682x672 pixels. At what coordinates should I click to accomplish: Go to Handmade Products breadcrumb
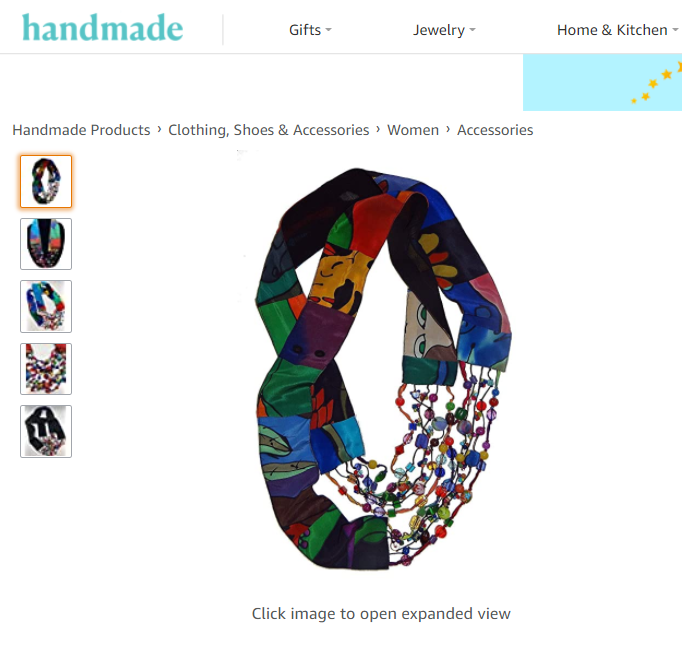[81, 130]
